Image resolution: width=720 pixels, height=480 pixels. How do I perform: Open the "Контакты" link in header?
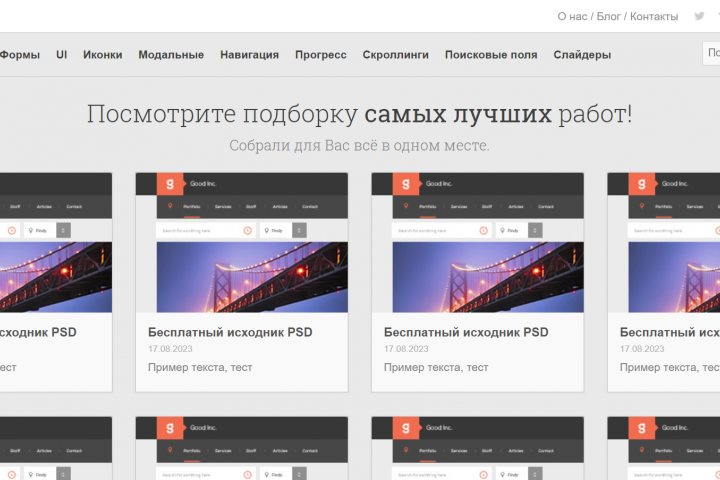(x=654, y=17)
